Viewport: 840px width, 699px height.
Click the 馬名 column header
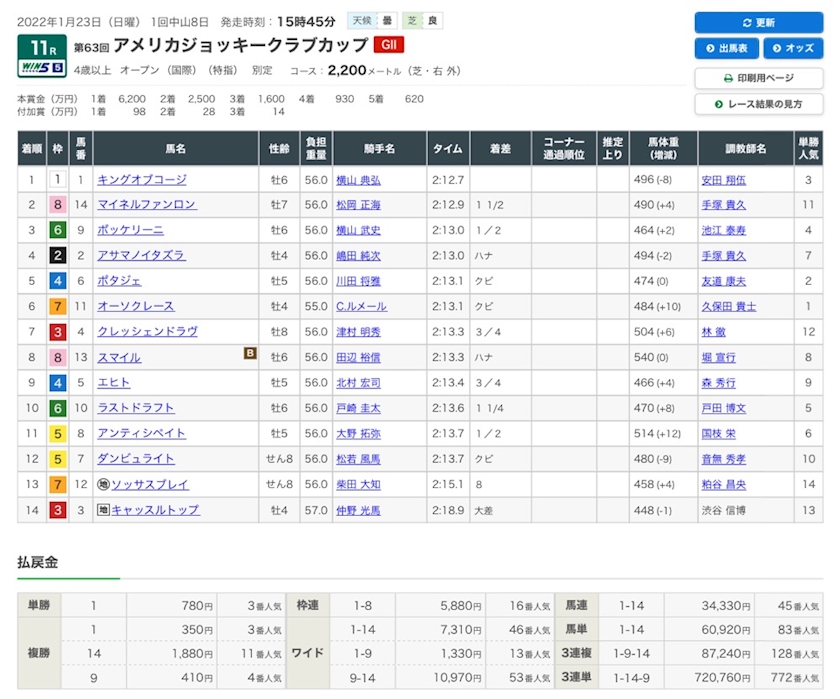(176, 148)
